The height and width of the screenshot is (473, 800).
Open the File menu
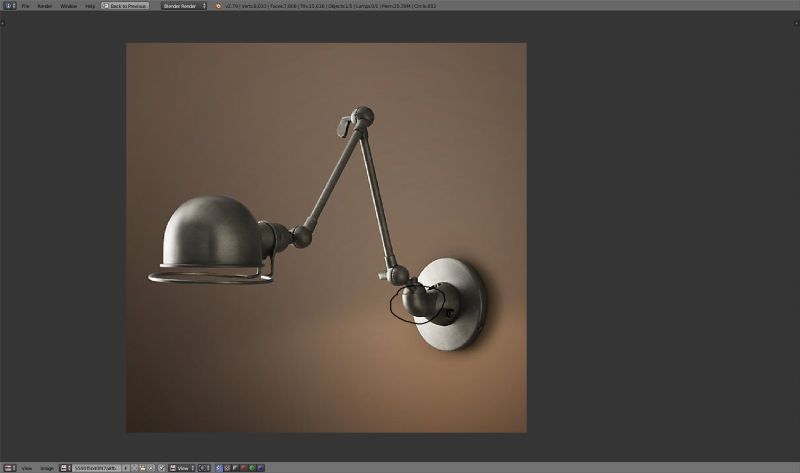point(25,6)
